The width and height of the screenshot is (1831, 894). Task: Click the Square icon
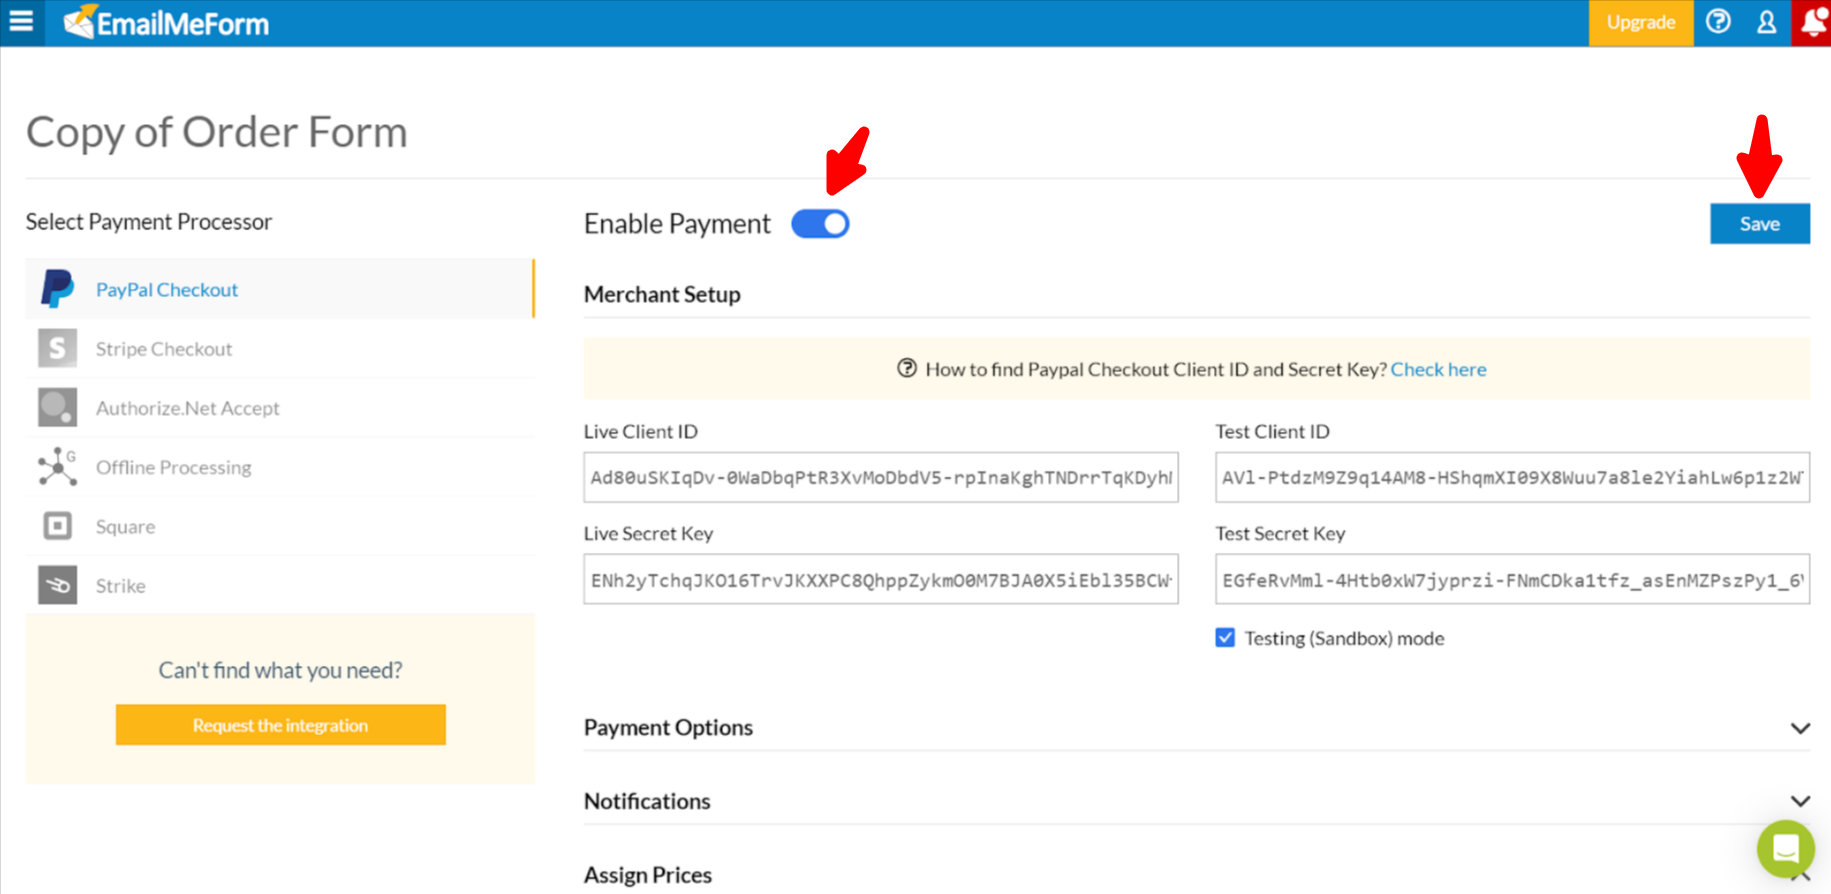(x=57, y=525)
